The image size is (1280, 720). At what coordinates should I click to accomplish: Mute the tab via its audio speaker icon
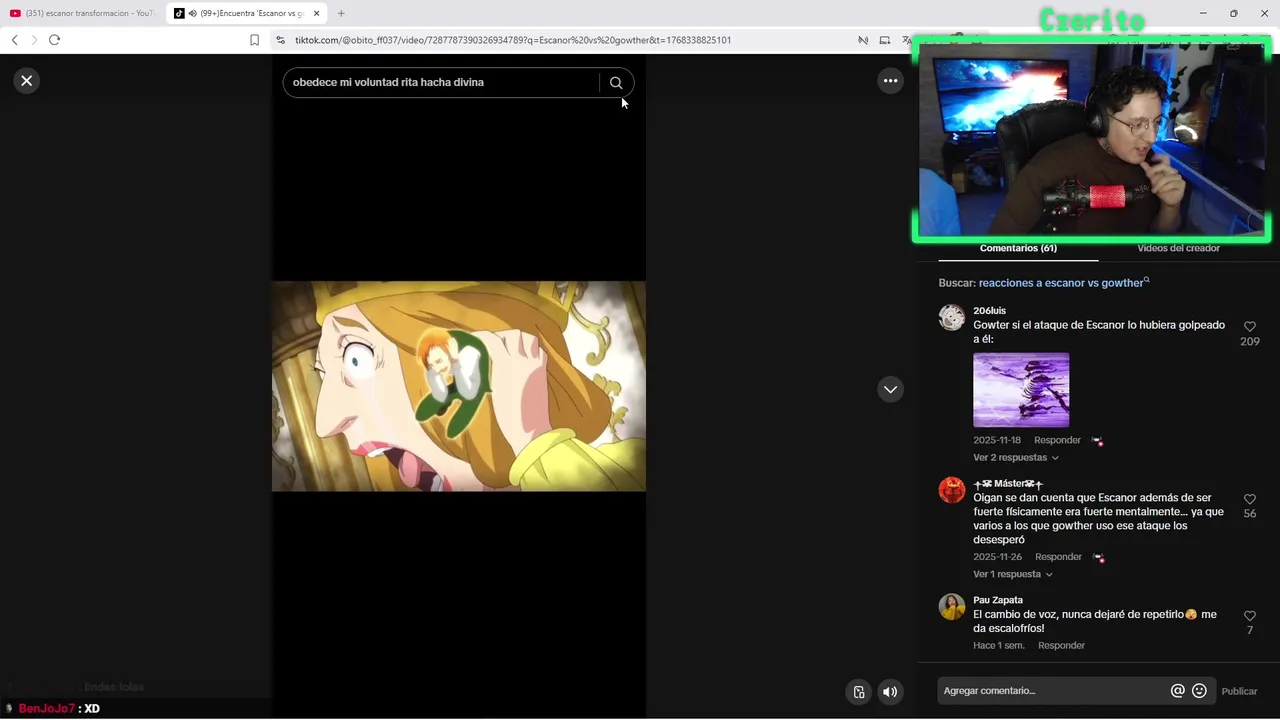point(192,13)
